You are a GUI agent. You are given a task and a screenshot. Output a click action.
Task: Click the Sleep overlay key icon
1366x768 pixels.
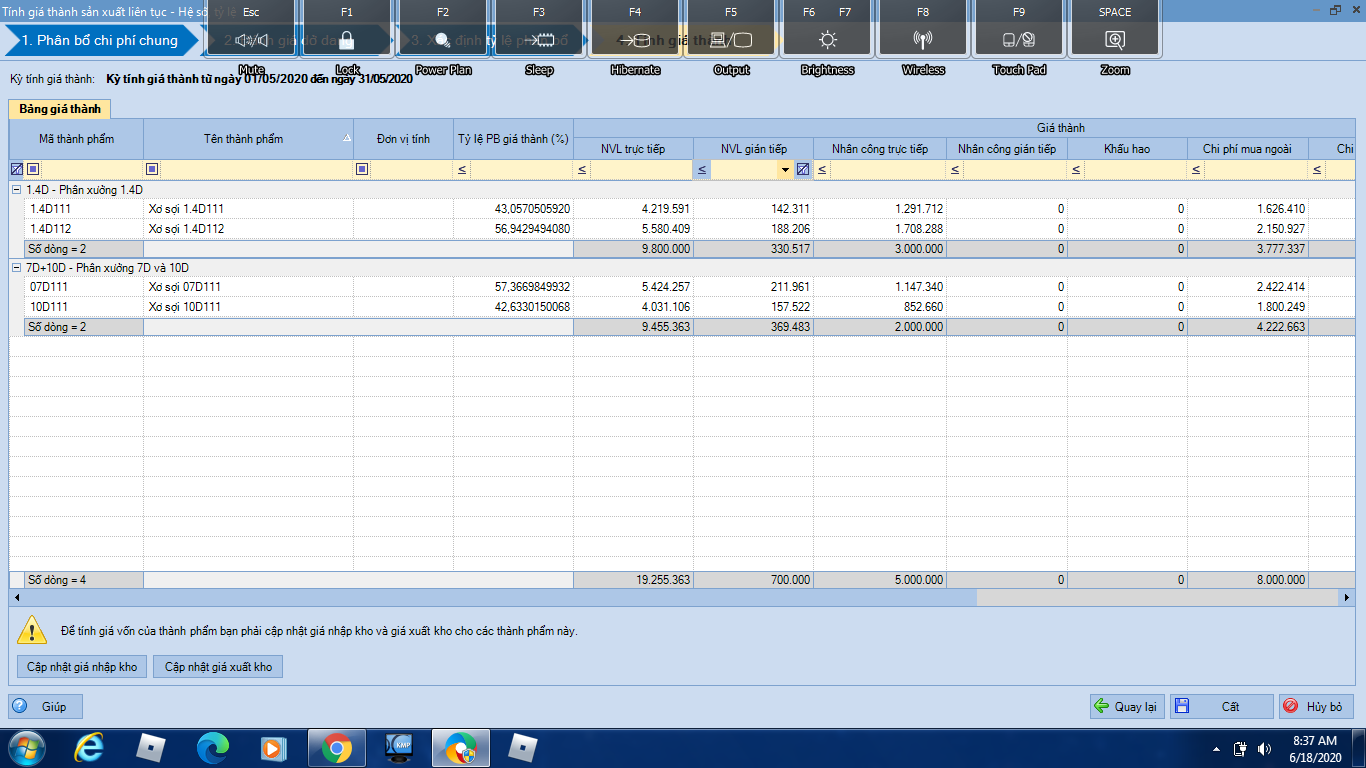[539, 40]
